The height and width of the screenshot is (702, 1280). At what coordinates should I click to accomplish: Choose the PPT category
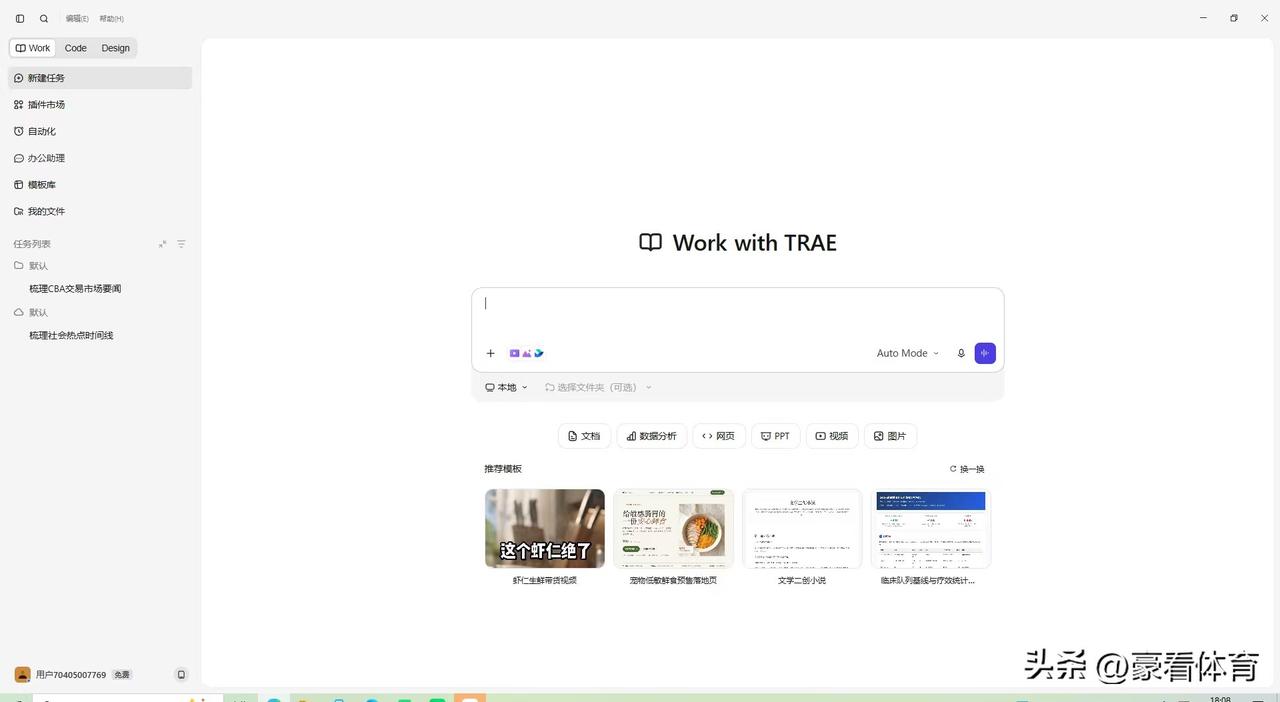click(775, 436)
